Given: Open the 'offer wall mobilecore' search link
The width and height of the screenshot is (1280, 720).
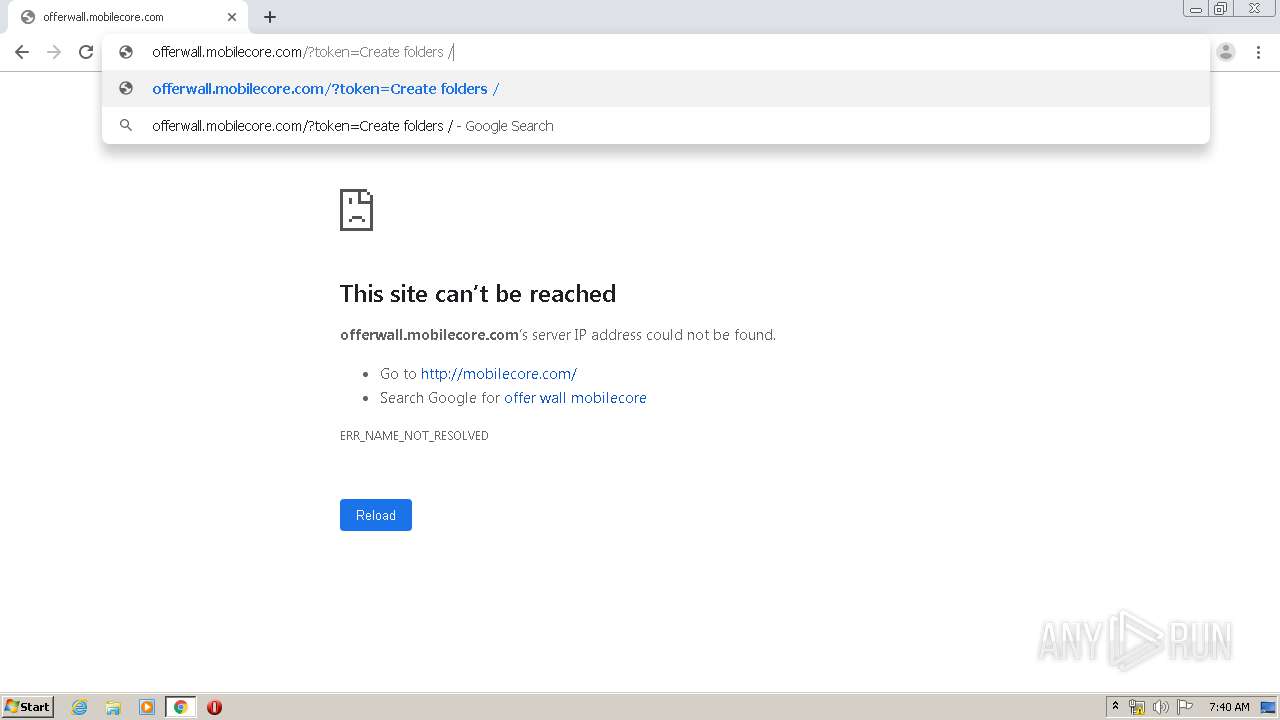Looking at the screenshot, I should [575, 398].
